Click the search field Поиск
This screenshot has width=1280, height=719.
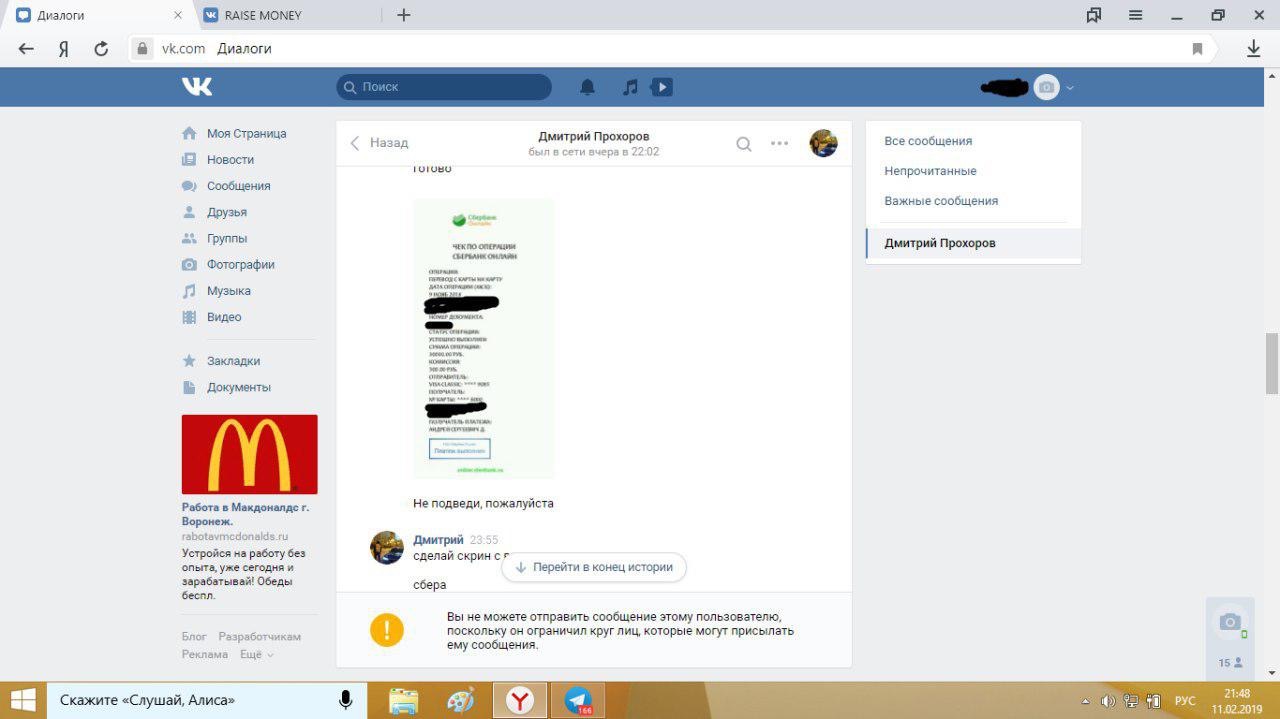point(444,87)
